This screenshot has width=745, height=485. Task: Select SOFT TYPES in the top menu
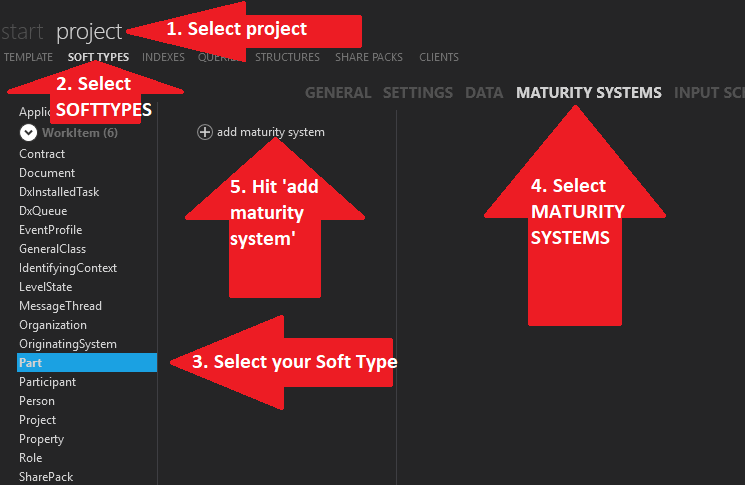[x=98, y=57]
